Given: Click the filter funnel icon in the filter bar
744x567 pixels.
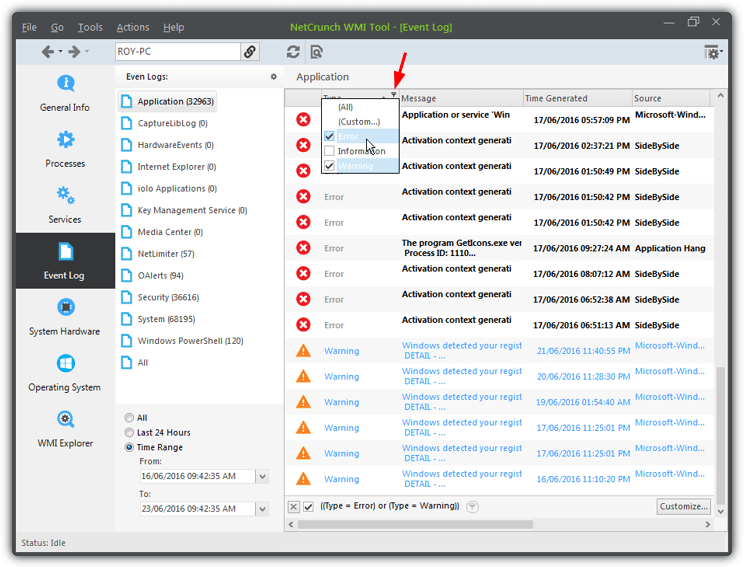Looking at the screenshot, I should [x=472, y=507].
